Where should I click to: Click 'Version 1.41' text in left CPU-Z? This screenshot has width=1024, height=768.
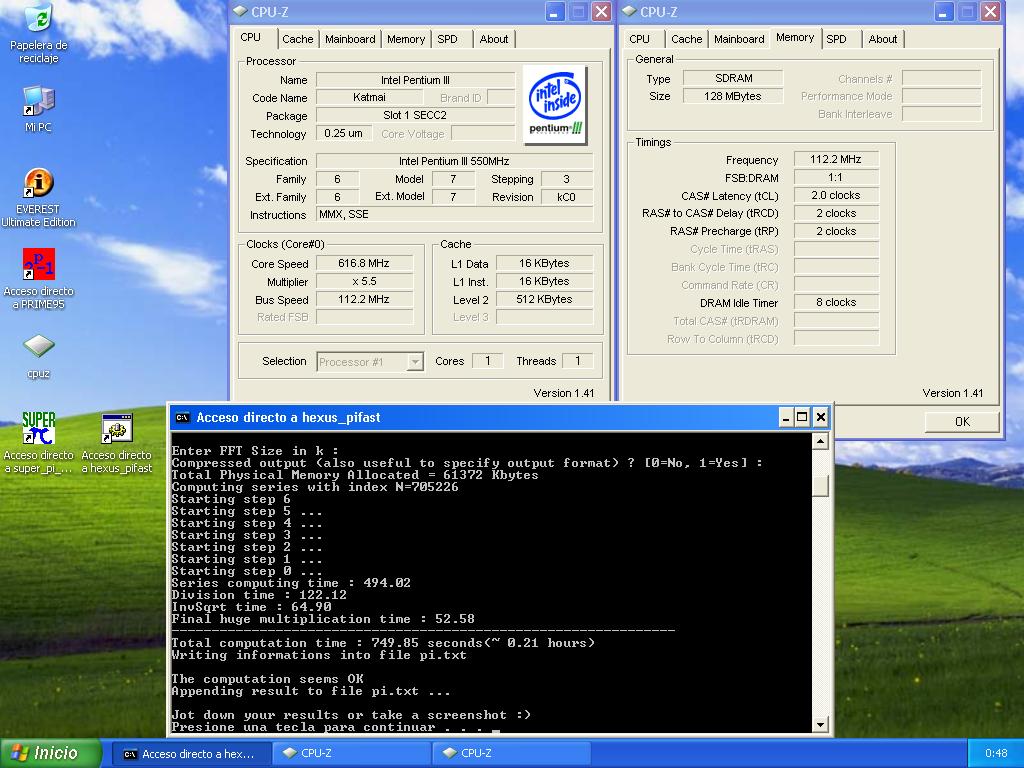tap(564, 393)
